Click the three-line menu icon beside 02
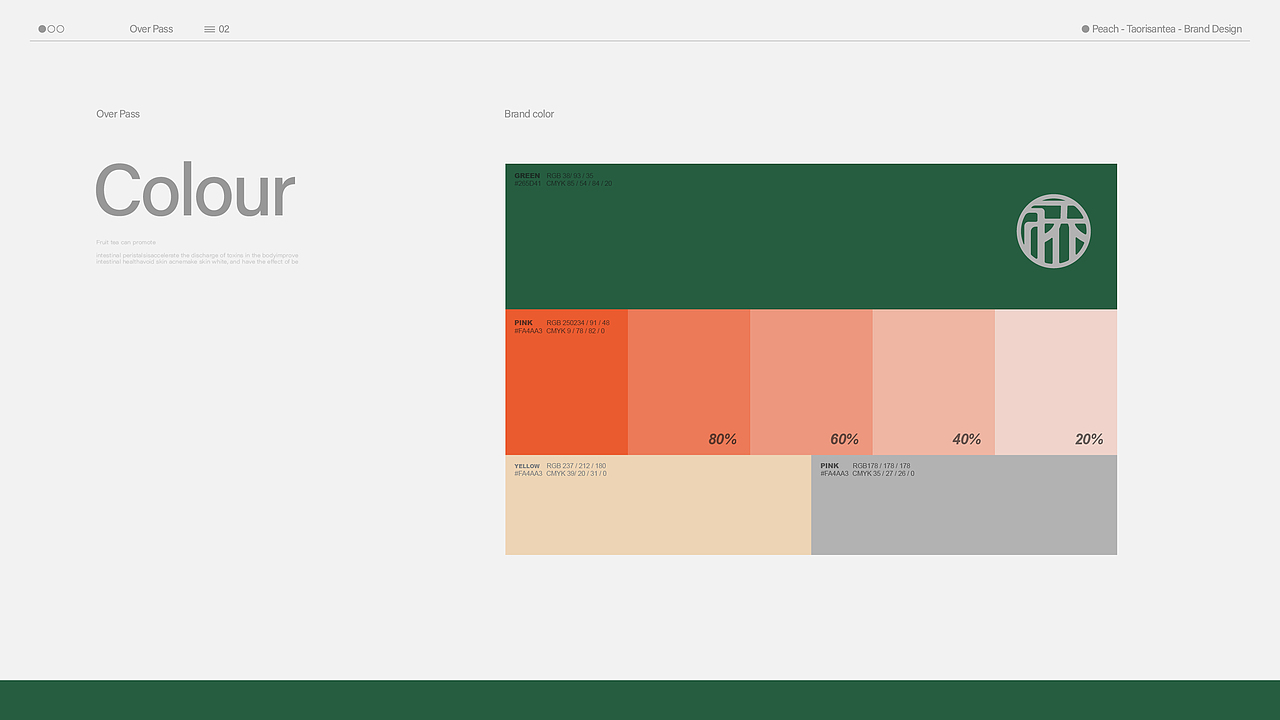 (209, 29)
